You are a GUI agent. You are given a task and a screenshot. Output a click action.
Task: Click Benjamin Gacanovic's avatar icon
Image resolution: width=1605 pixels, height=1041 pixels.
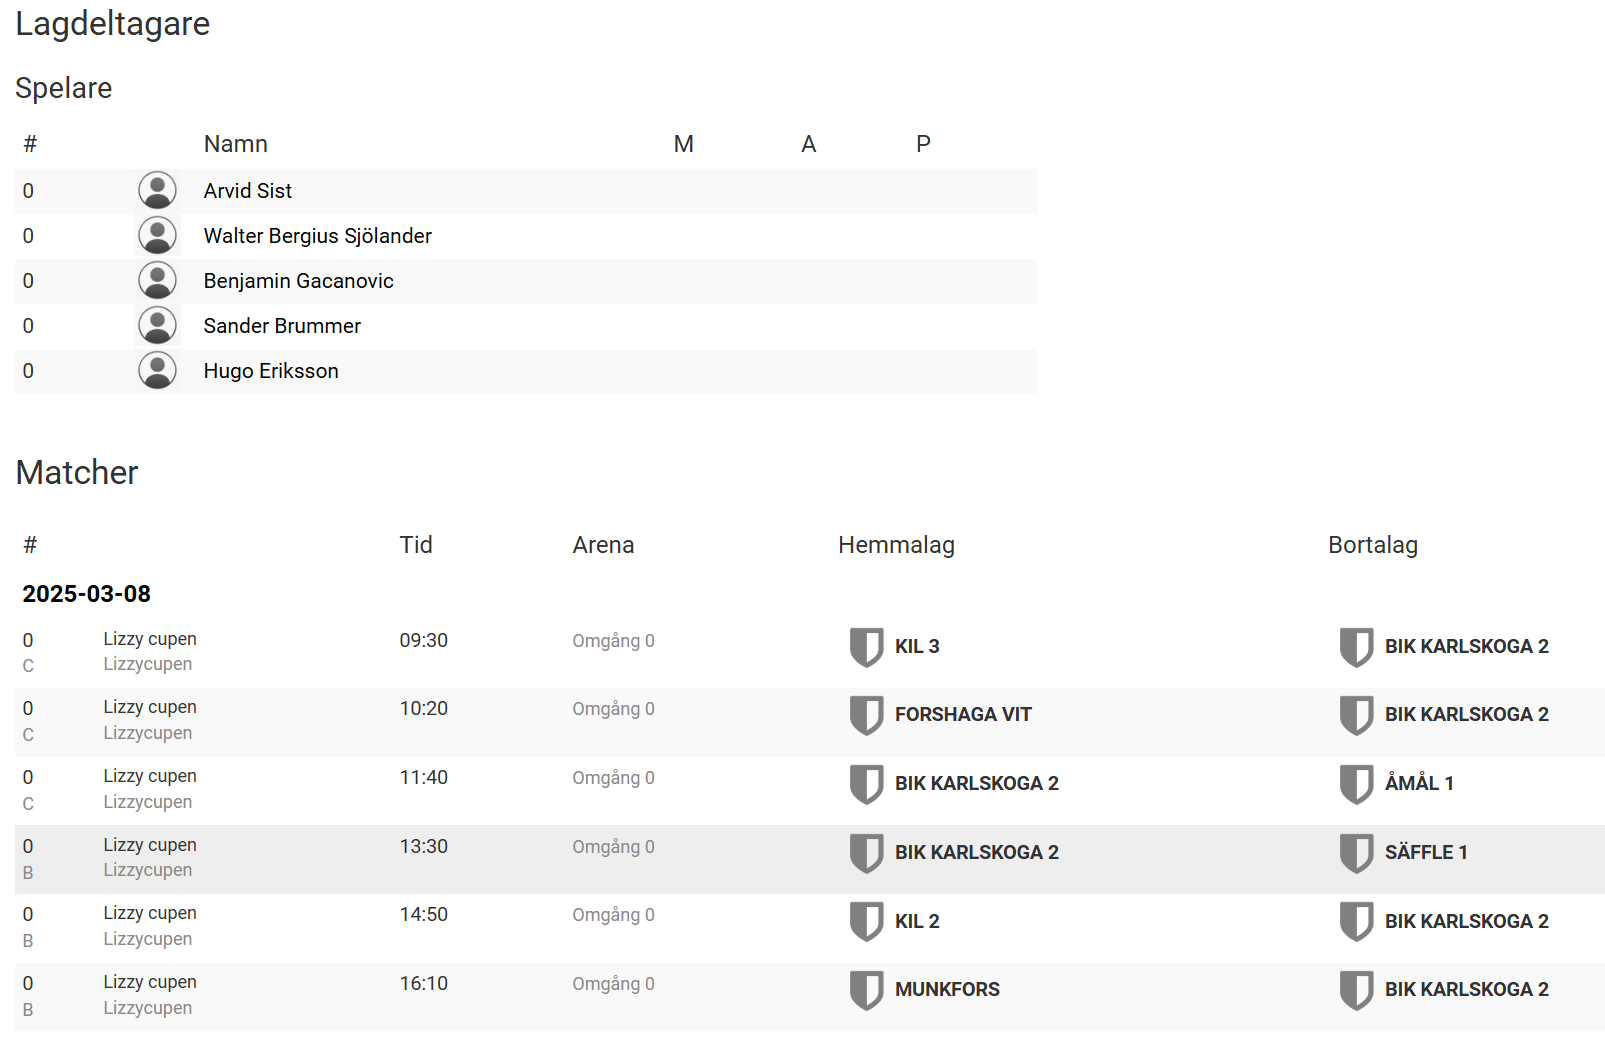pyautogui.click(x=157, y=280)
